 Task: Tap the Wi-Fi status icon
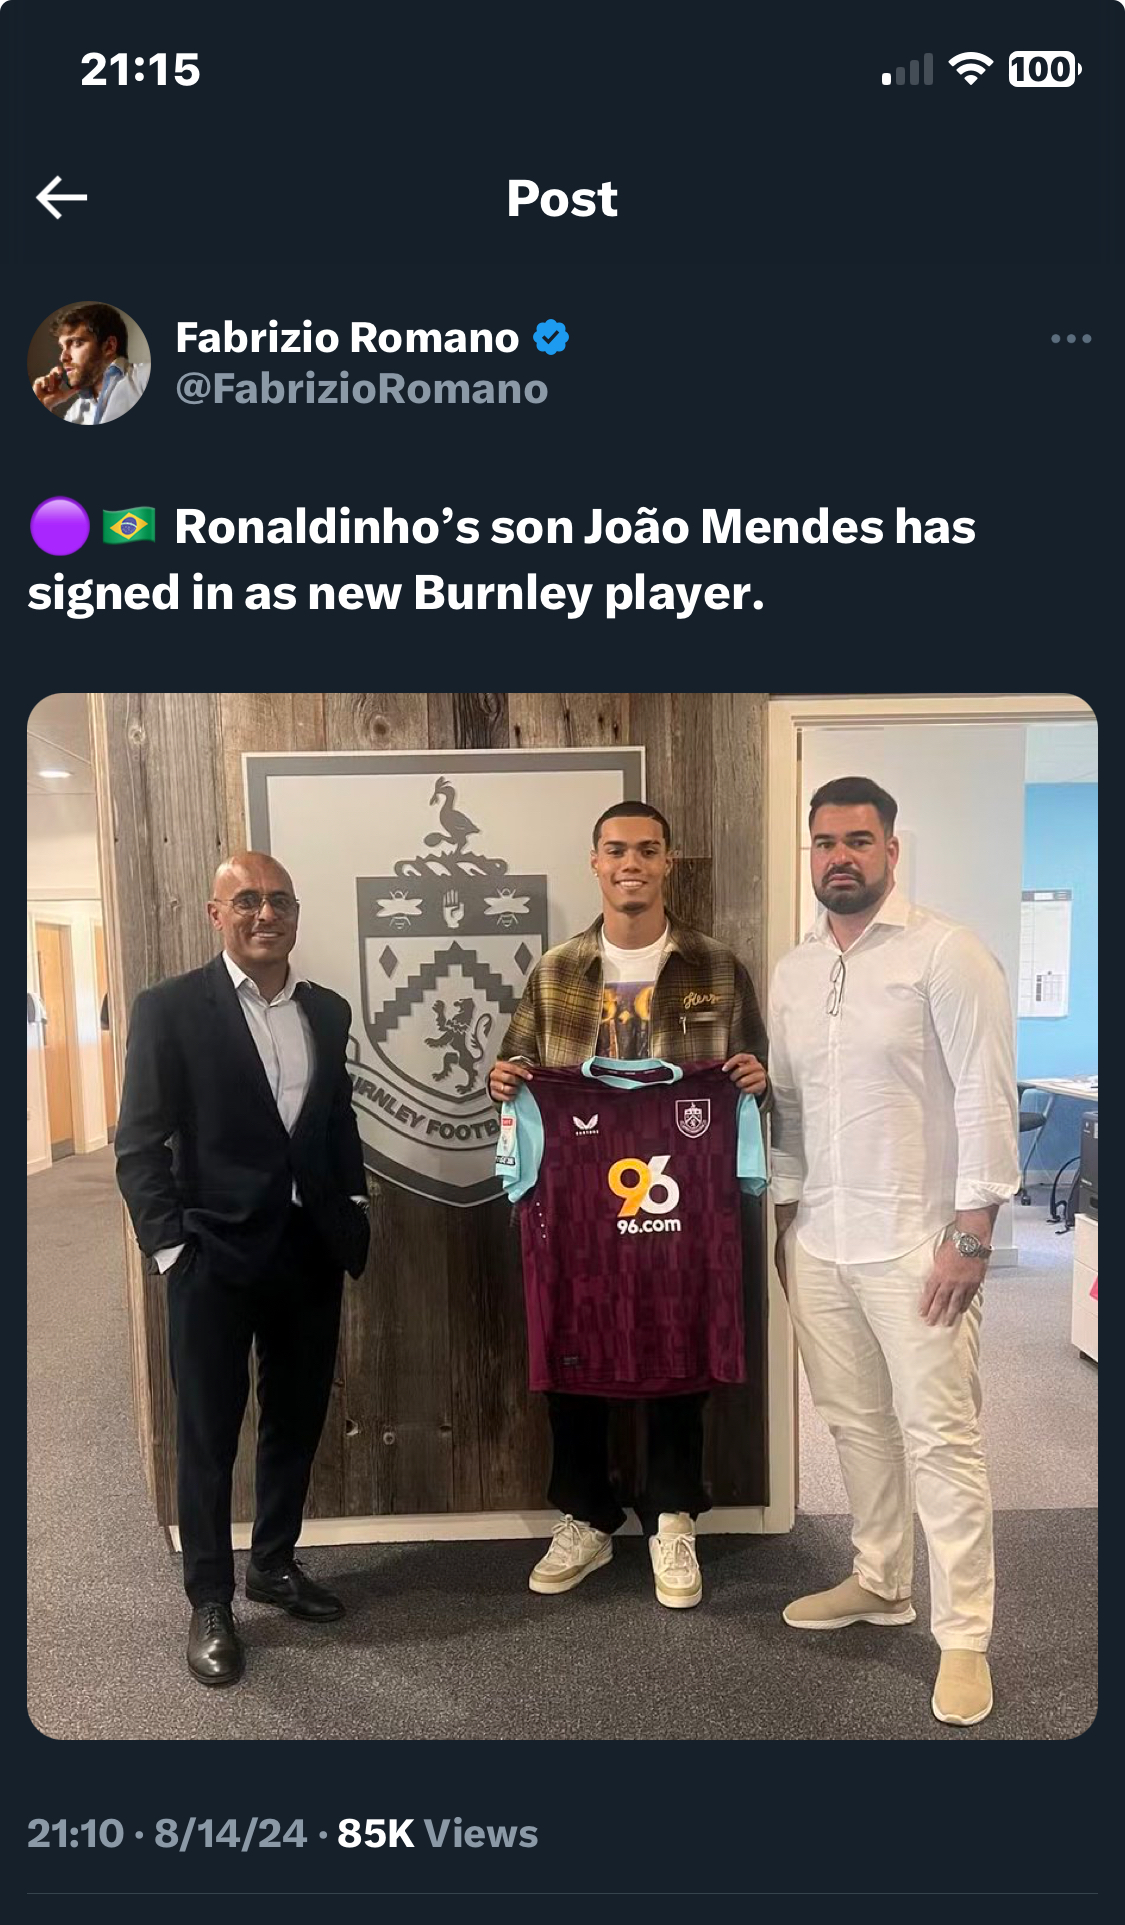click(969, 69)
